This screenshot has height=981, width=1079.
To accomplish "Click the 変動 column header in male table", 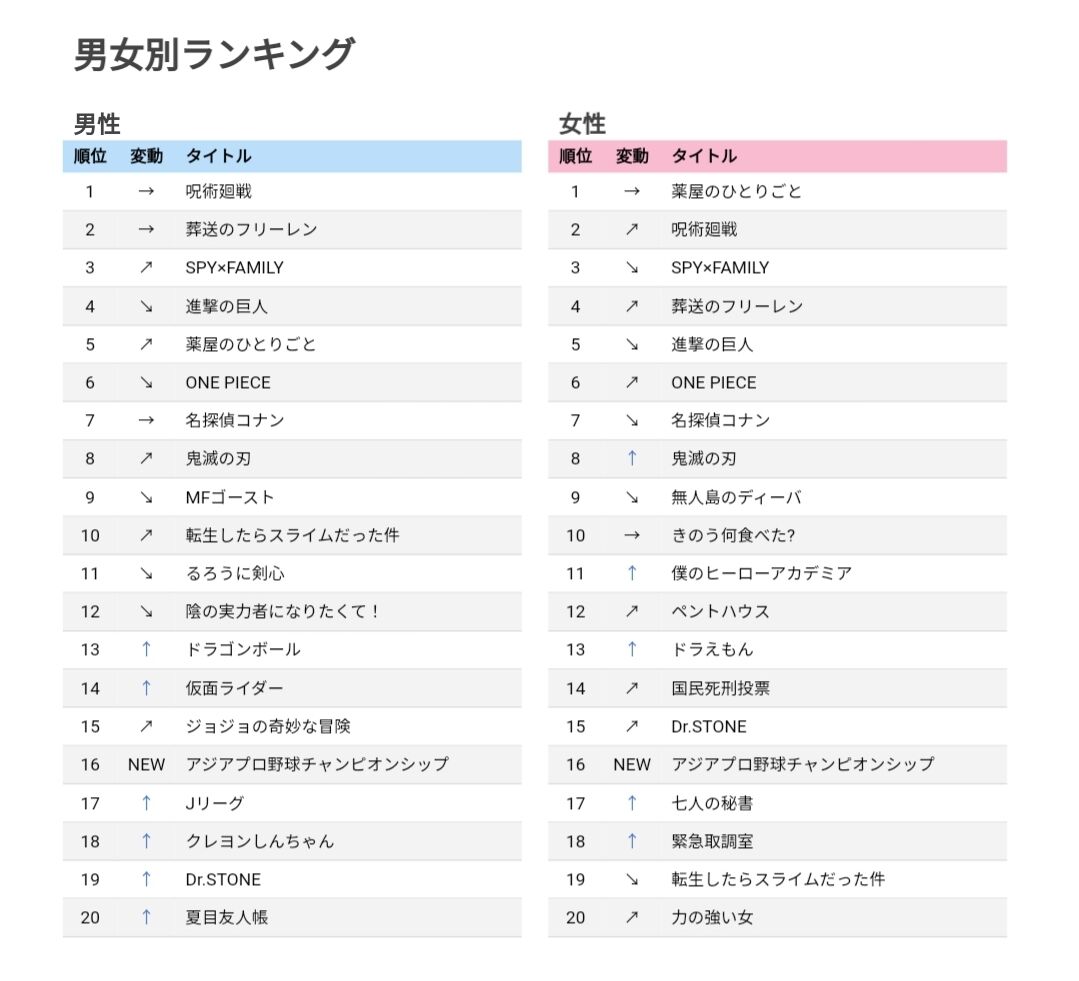I will pyautogui.click(x=147, y=156).
